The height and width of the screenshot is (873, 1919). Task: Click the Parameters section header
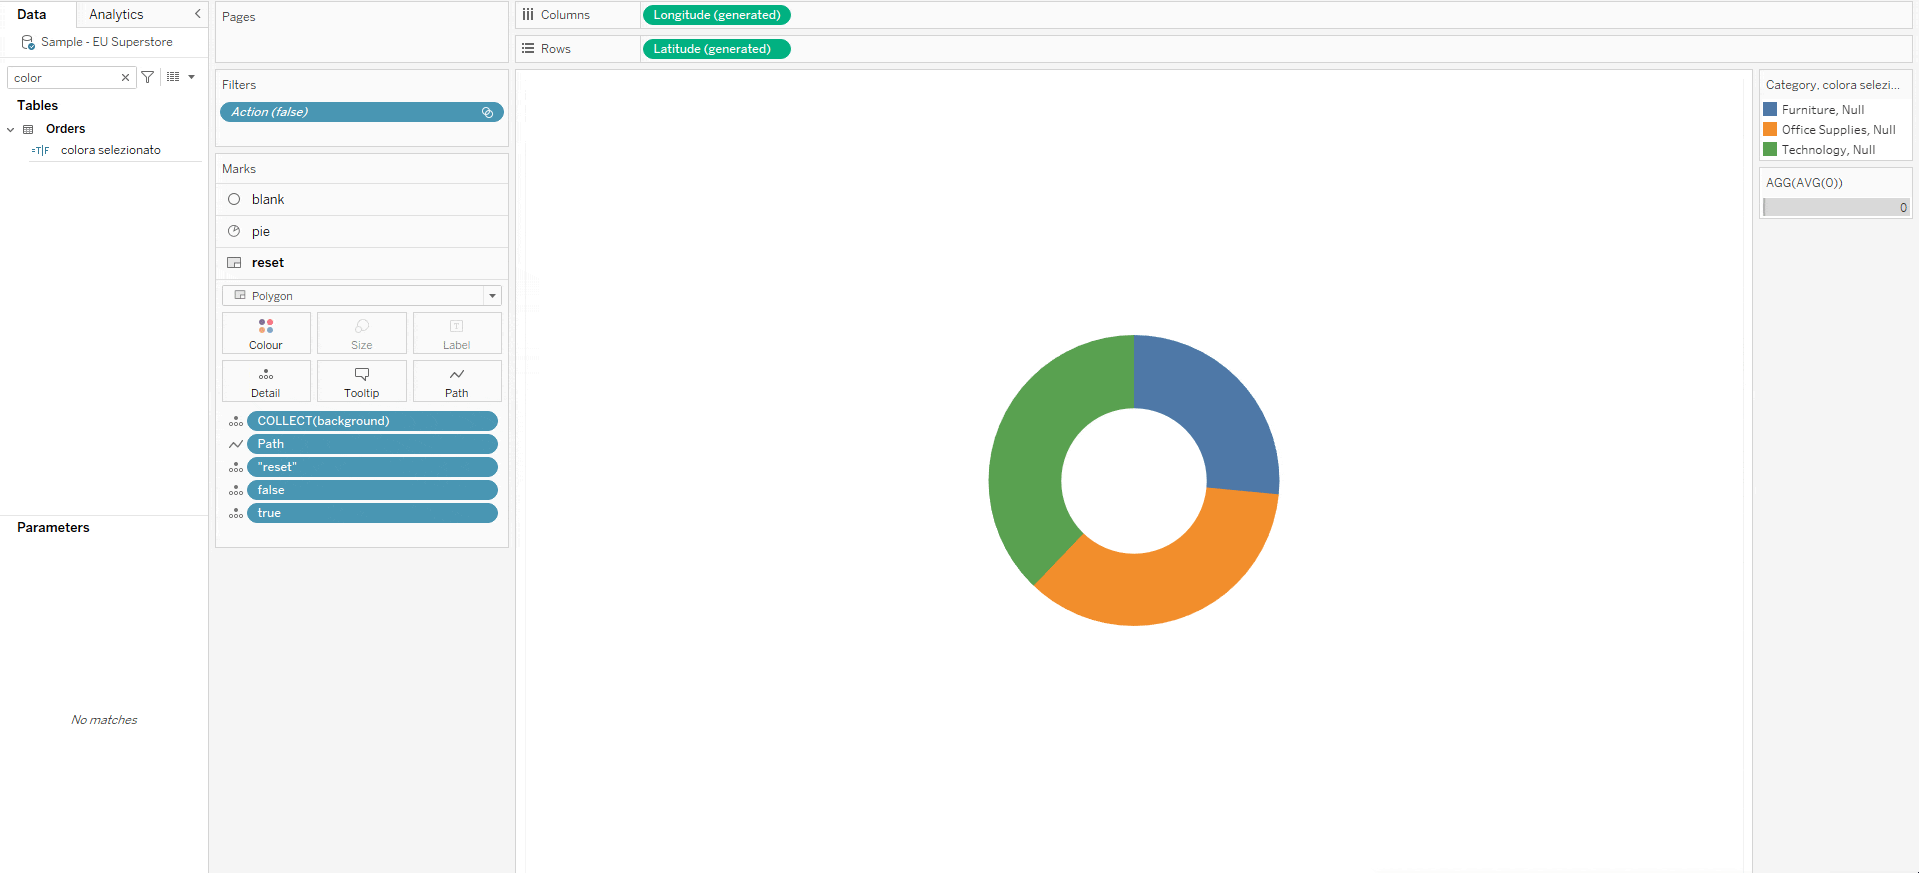coord(53,528)
